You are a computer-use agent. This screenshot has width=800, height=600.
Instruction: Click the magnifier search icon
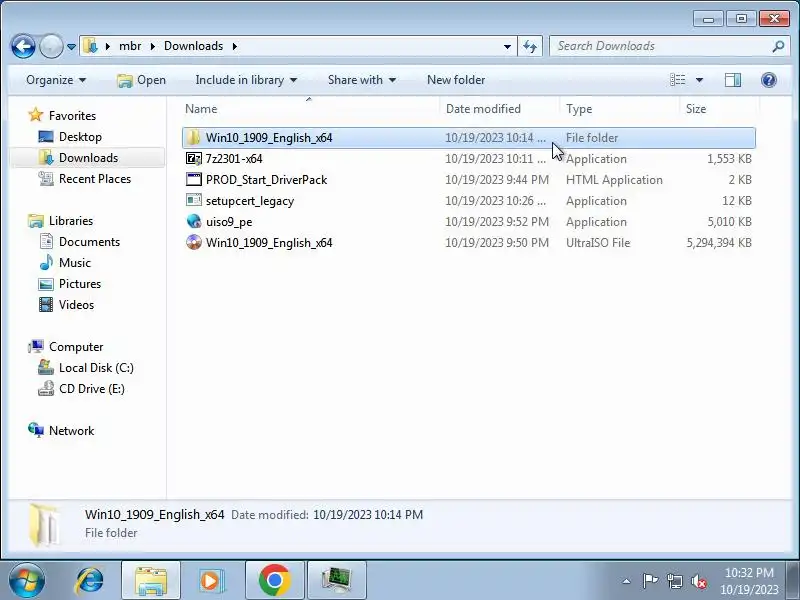tap(778, 46)
